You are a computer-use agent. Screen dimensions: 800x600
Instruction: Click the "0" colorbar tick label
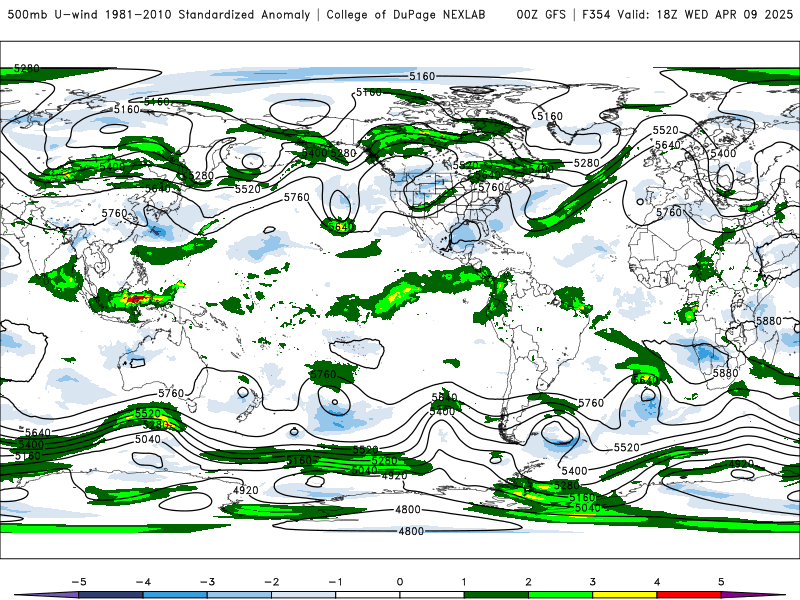(400, 582)
